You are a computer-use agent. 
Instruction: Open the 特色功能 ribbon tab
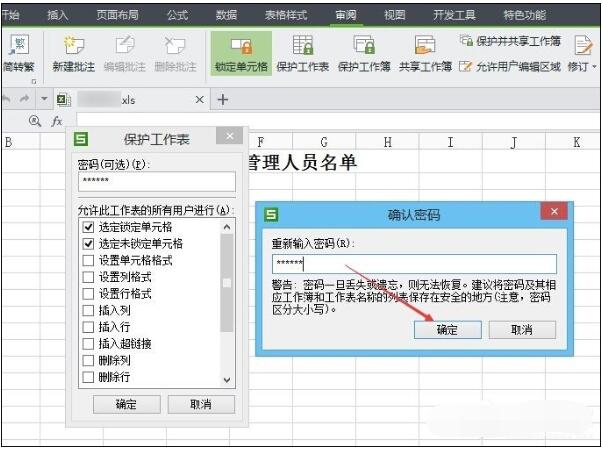(x=525, y=15)
